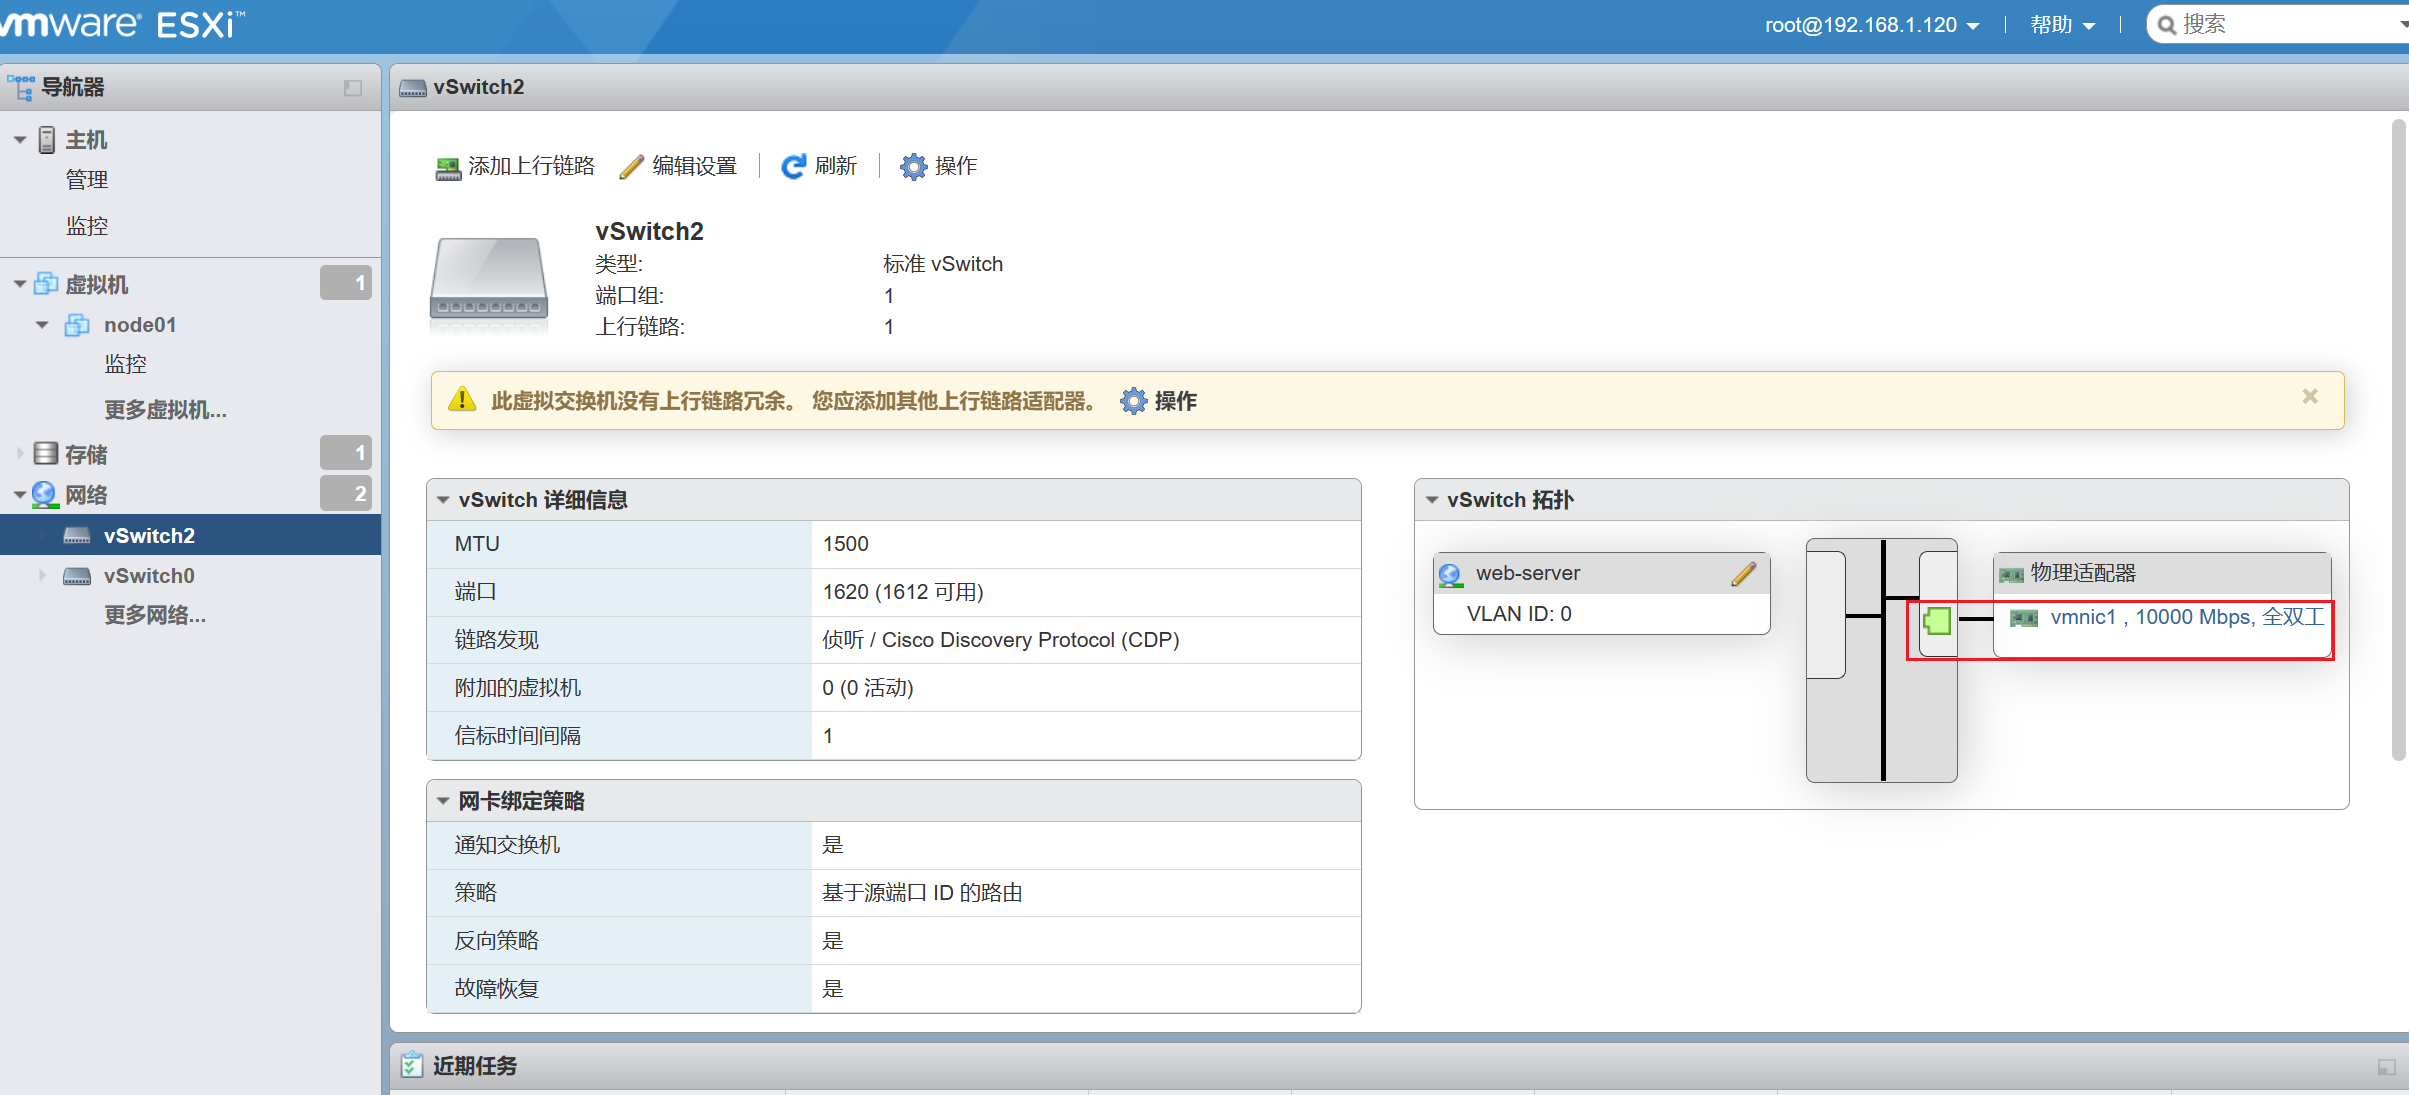Viewport: 2409px width, 1095px height.
Task: Click the VLAN ID: 0 text
Action: [x=1519, y=614]
